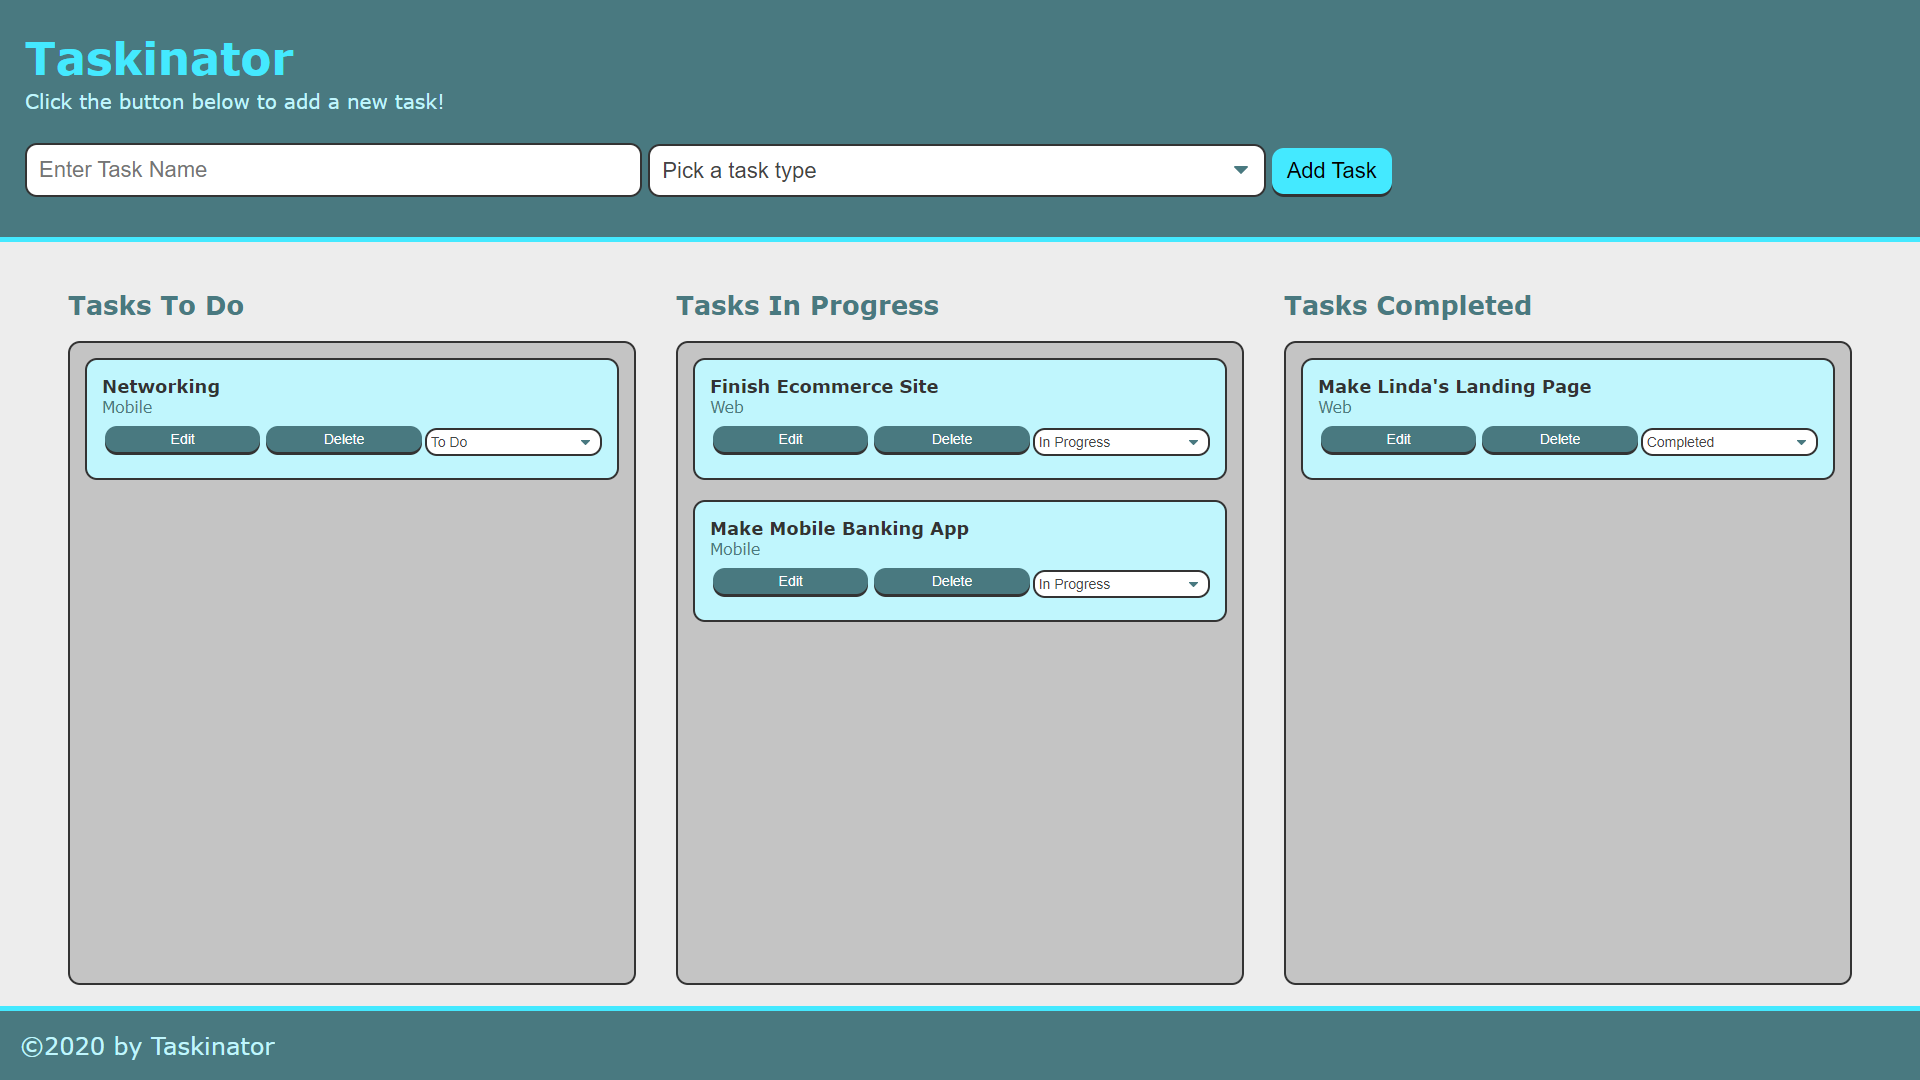Image resolution: width=1920 pixels, height=1080 pixels.
Task: Edit Make Linda's Landing Page task
Action: pos(1398,440)
